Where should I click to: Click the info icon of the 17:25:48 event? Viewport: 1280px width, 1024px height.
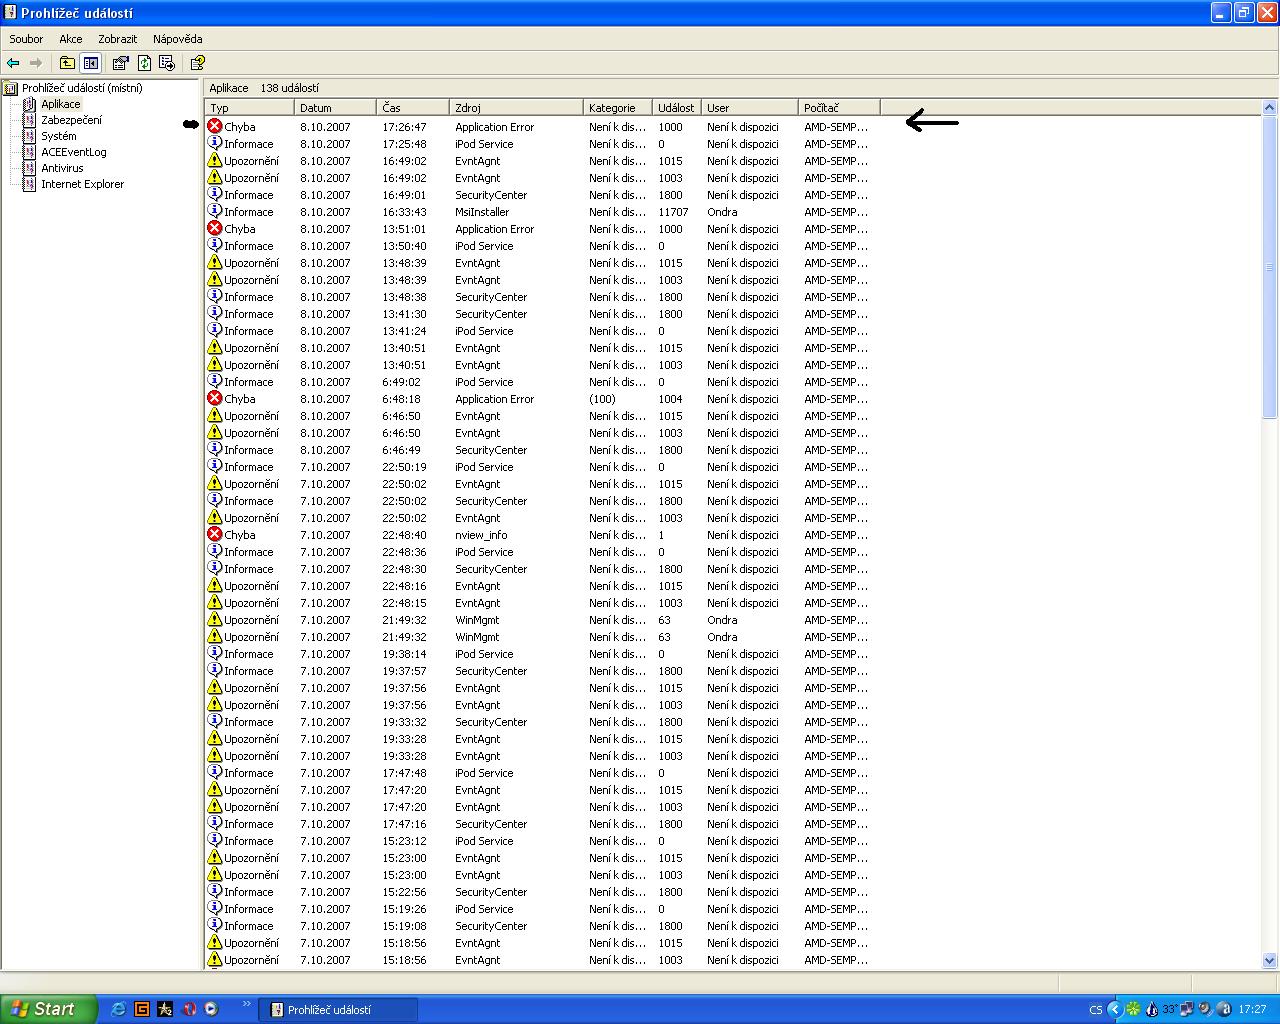214,143
